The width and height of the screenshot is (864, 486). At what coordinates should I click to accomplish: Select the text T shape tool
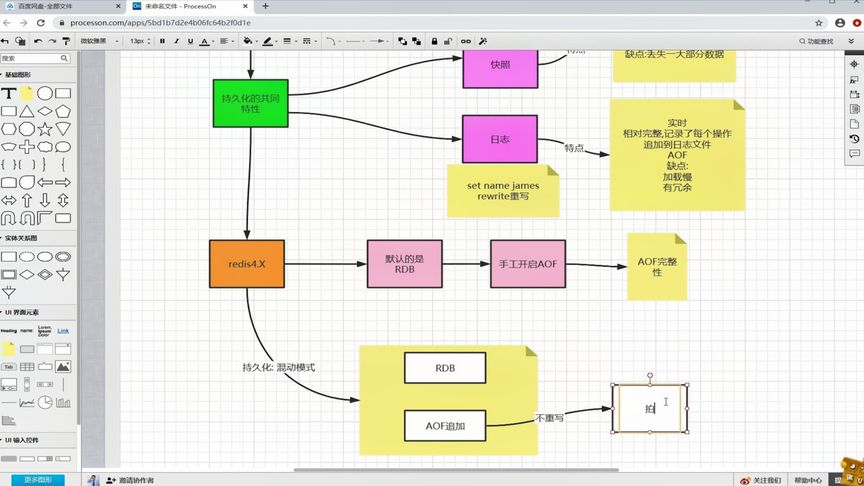point(8,93)
